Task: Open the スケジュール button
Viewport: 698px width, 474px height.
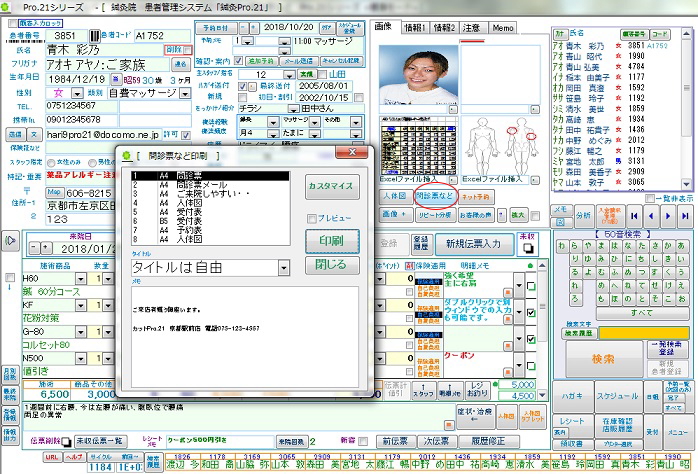Action: click(x=617, y=396)
